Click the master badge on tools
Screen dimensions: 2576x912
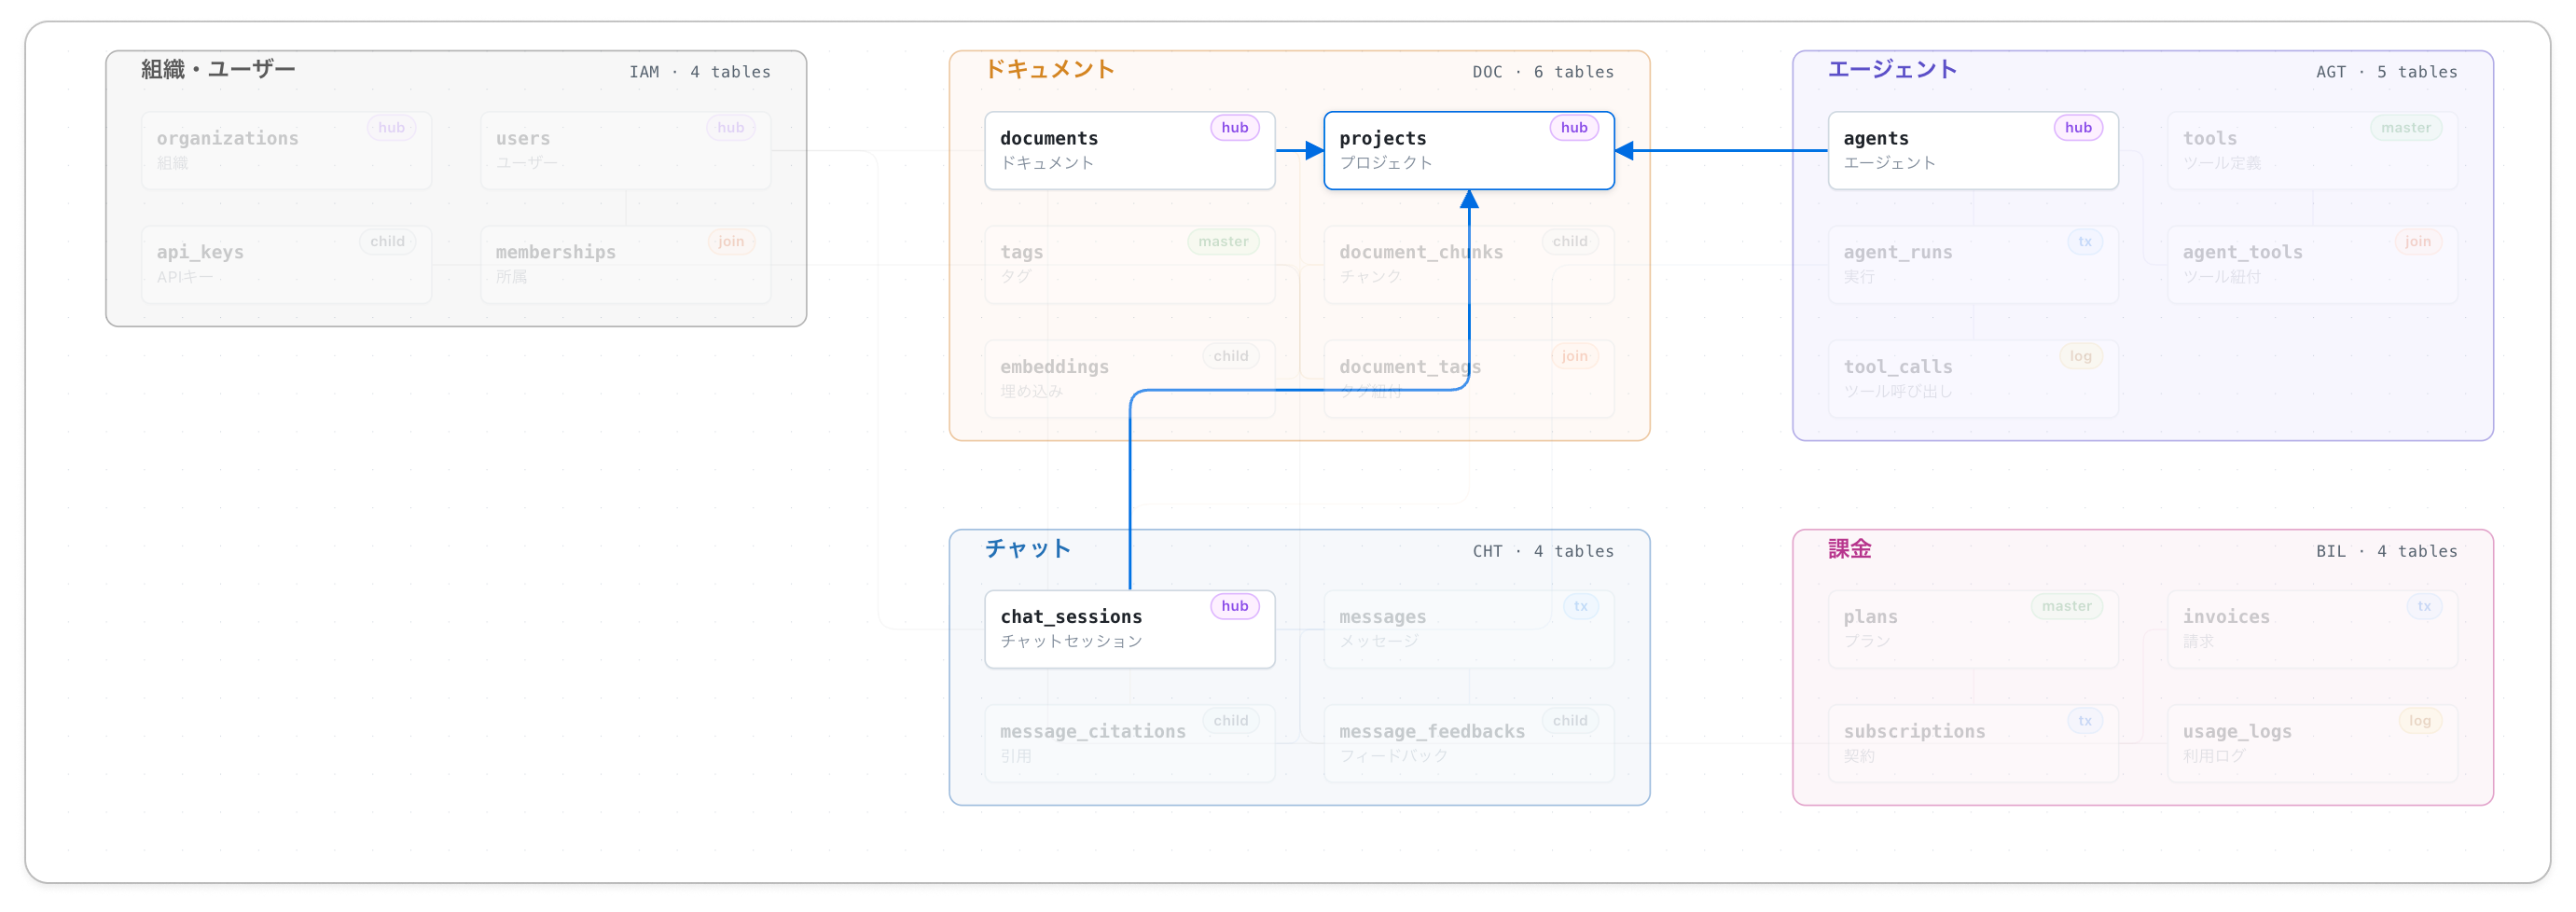pos(2405,127)
